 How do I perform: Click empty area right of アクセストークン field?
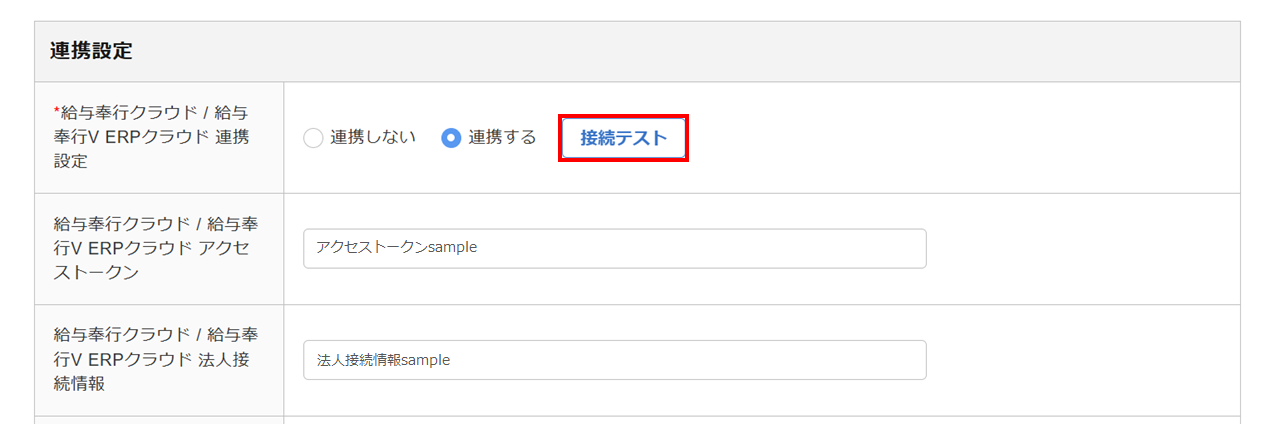[1080, 248]
